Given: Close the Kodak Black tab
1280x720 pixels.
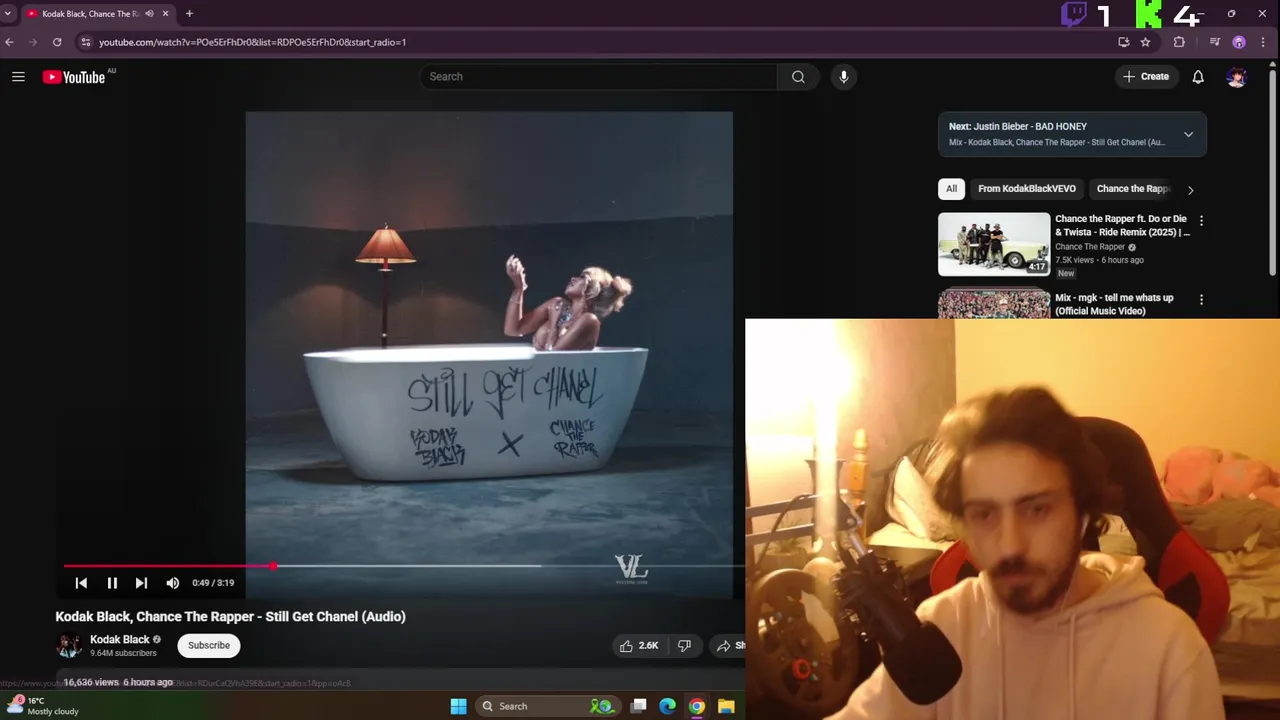Looking at the screenshot, I should coord(166,14).
